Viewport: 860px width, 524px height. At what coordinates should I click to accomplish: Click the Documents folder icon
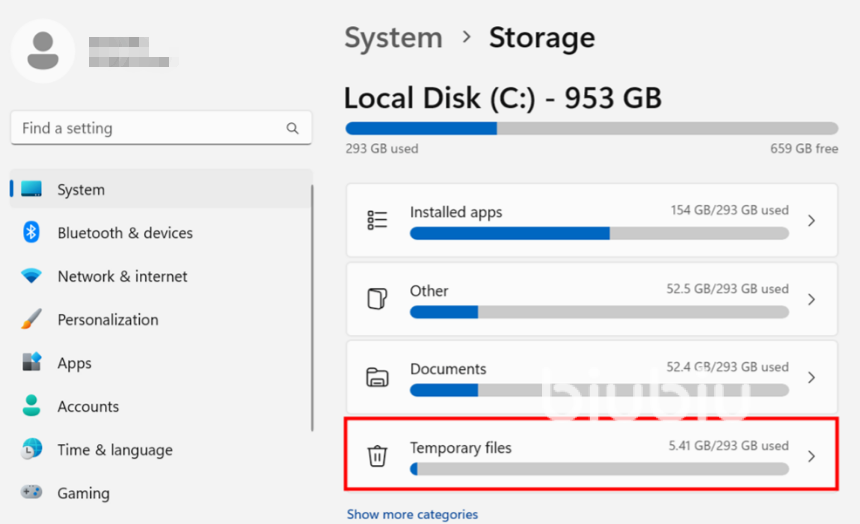(377, 377)
